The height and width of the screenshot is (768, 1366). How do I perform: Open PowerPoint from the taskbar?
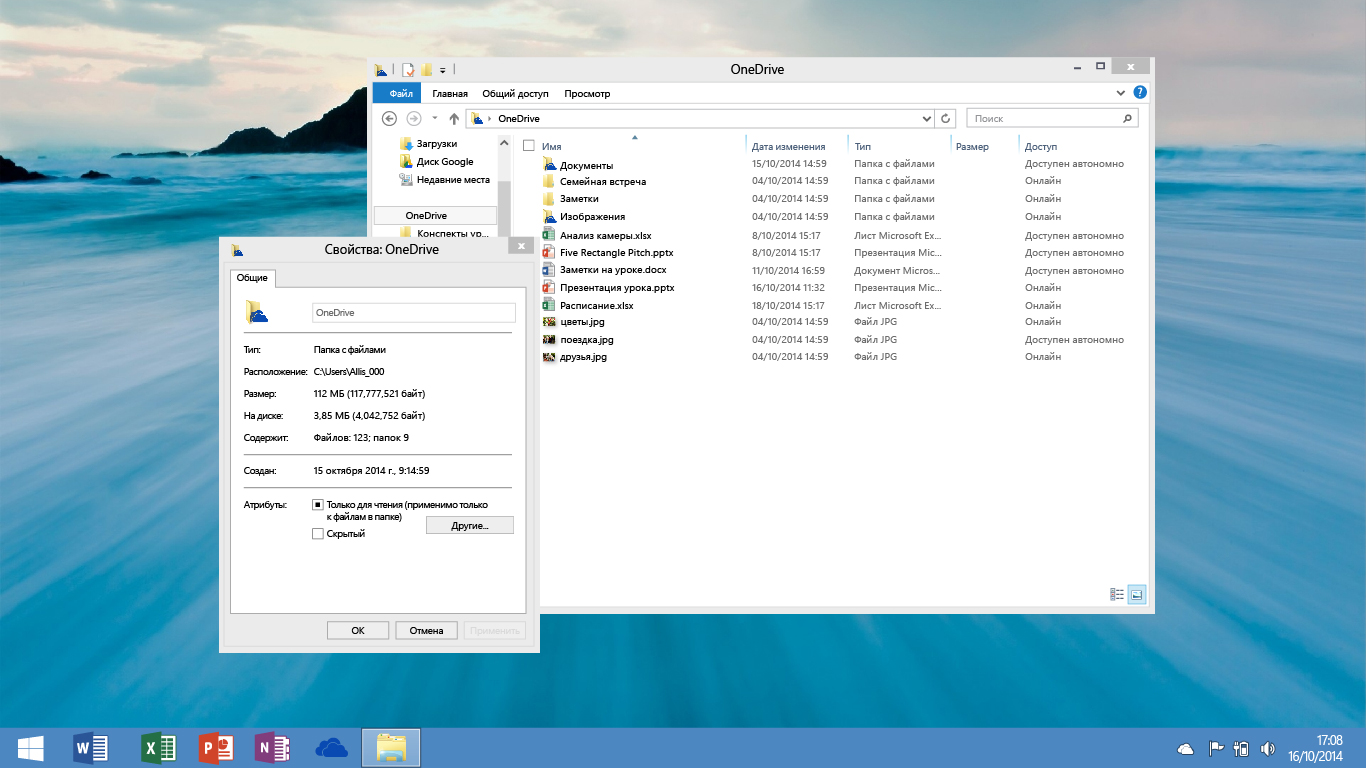point(215,747)
